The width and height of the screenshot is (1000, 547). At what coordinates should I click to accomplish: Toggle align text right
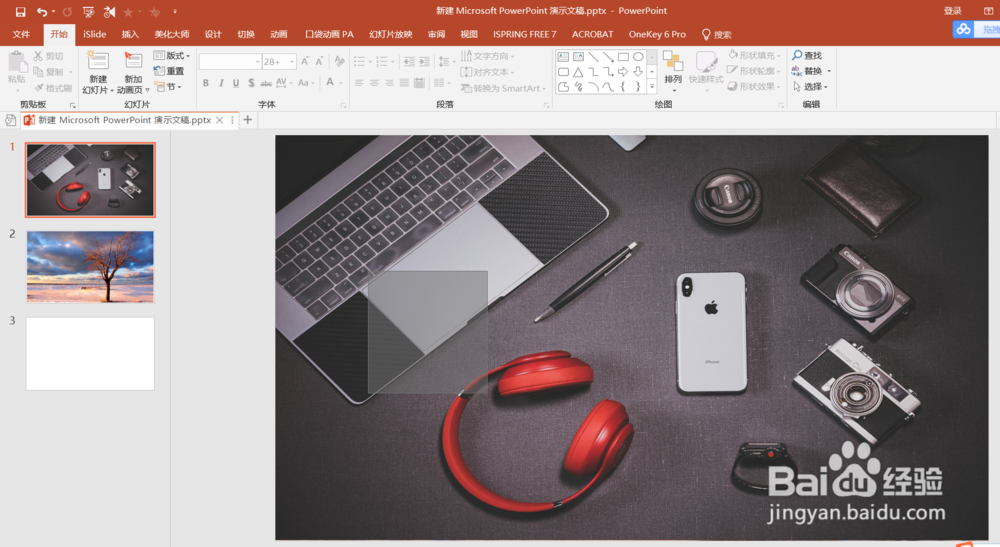pos(389,83)
